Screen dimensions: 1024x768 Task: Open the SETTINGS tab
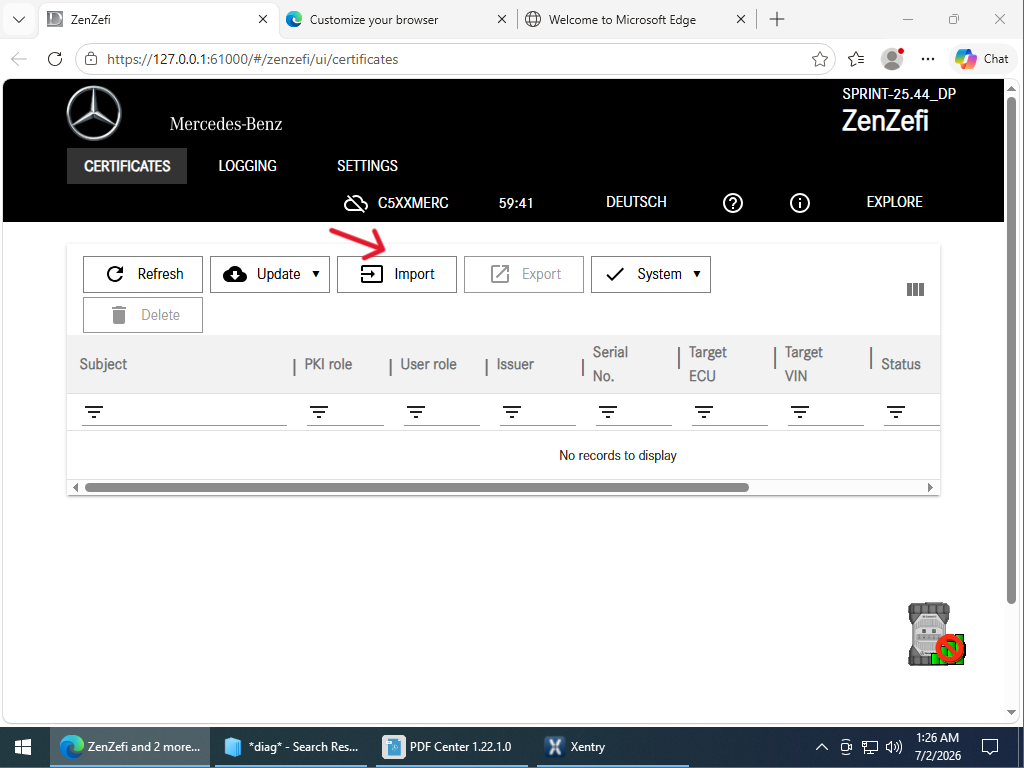point(367,166)
